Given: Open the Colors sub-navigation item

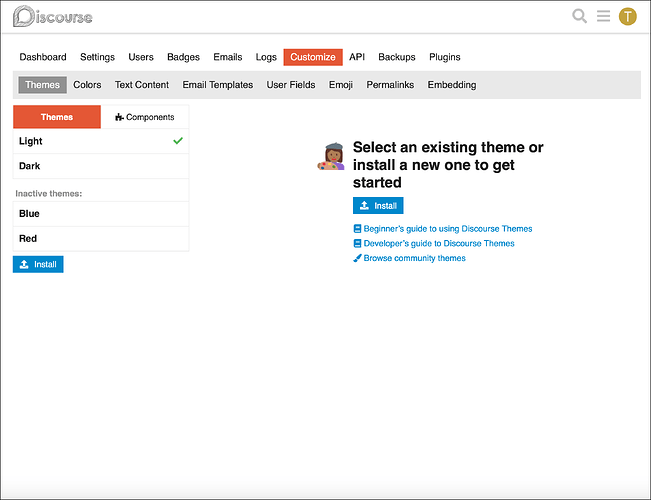Looking at the screenshot, I should 87,85.
